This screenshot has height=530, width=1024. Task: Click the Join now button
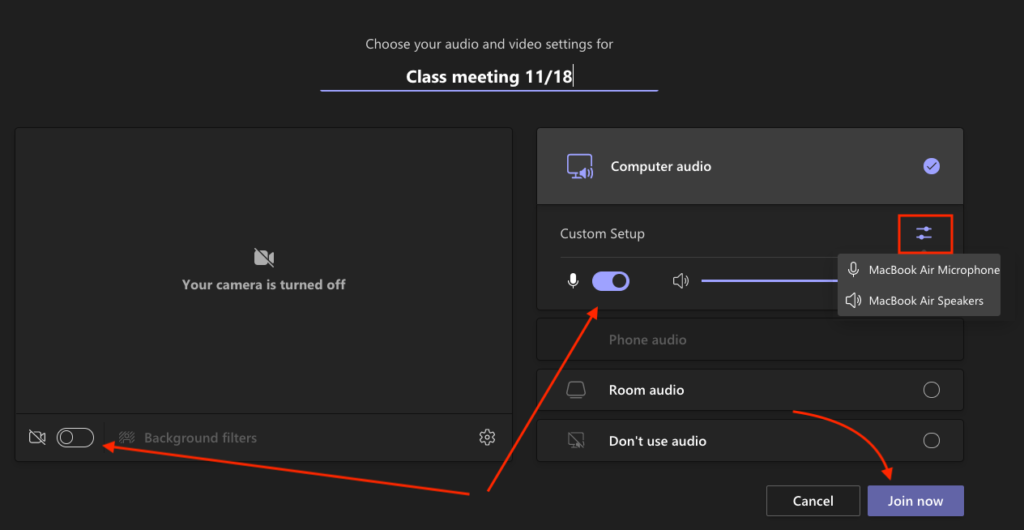click(915, 501)
